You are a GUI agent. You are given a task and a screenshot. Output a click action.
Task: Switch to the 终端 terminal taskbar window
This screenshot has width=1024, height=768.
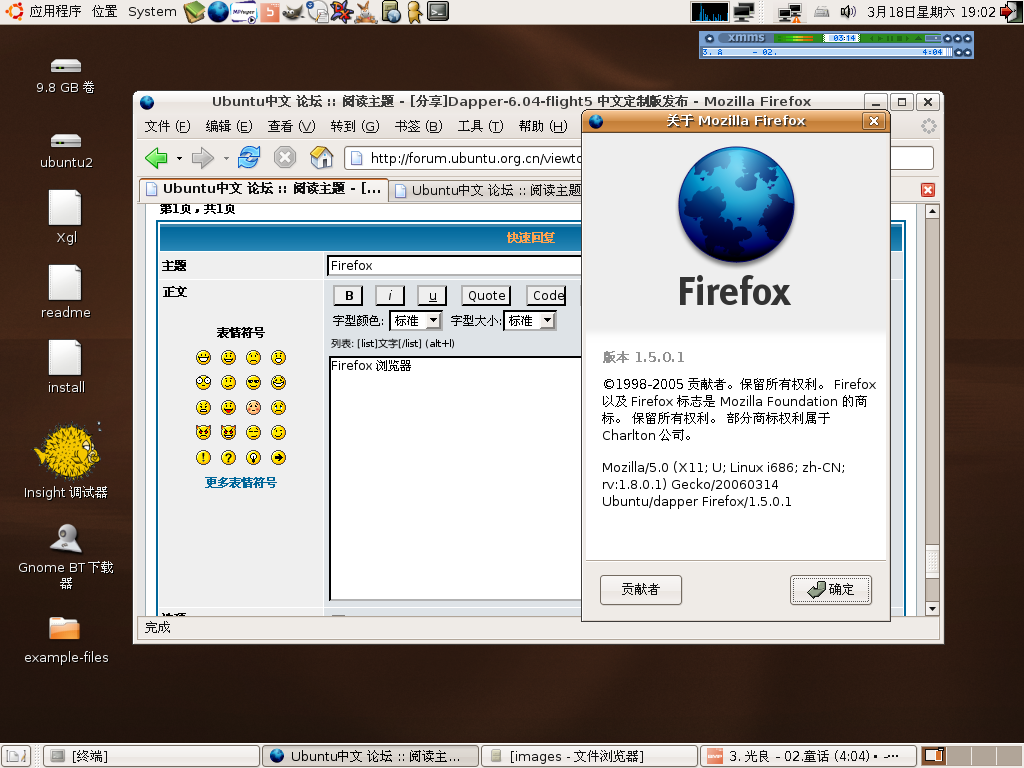[x=152, y=756]
